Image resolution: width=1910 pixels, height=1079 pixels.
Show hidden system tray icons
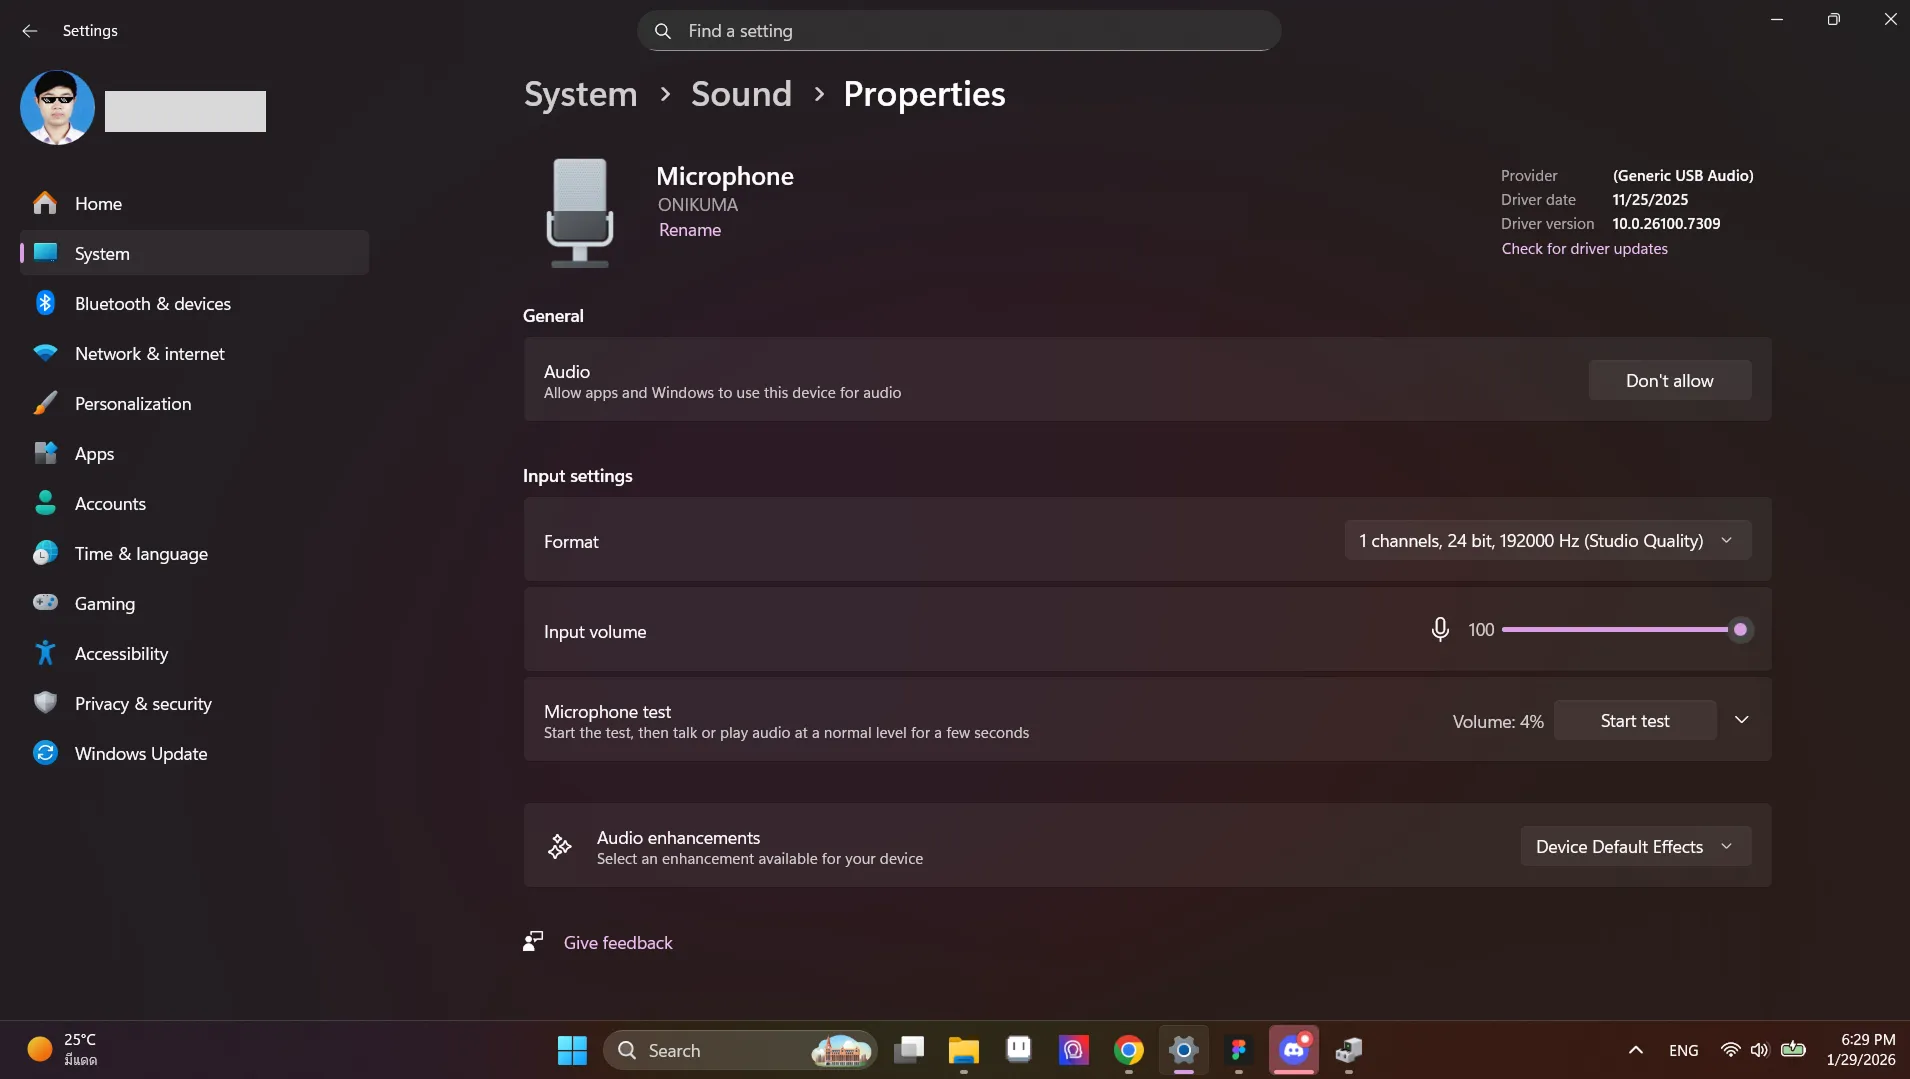pos(1635,1050)
